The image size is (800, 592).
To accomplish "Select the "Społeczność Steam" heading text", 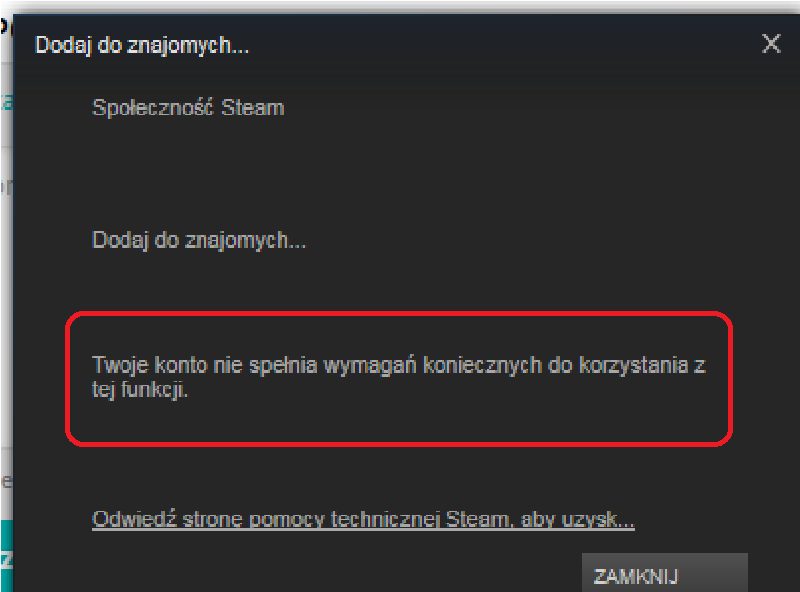I will click(188, 108).
